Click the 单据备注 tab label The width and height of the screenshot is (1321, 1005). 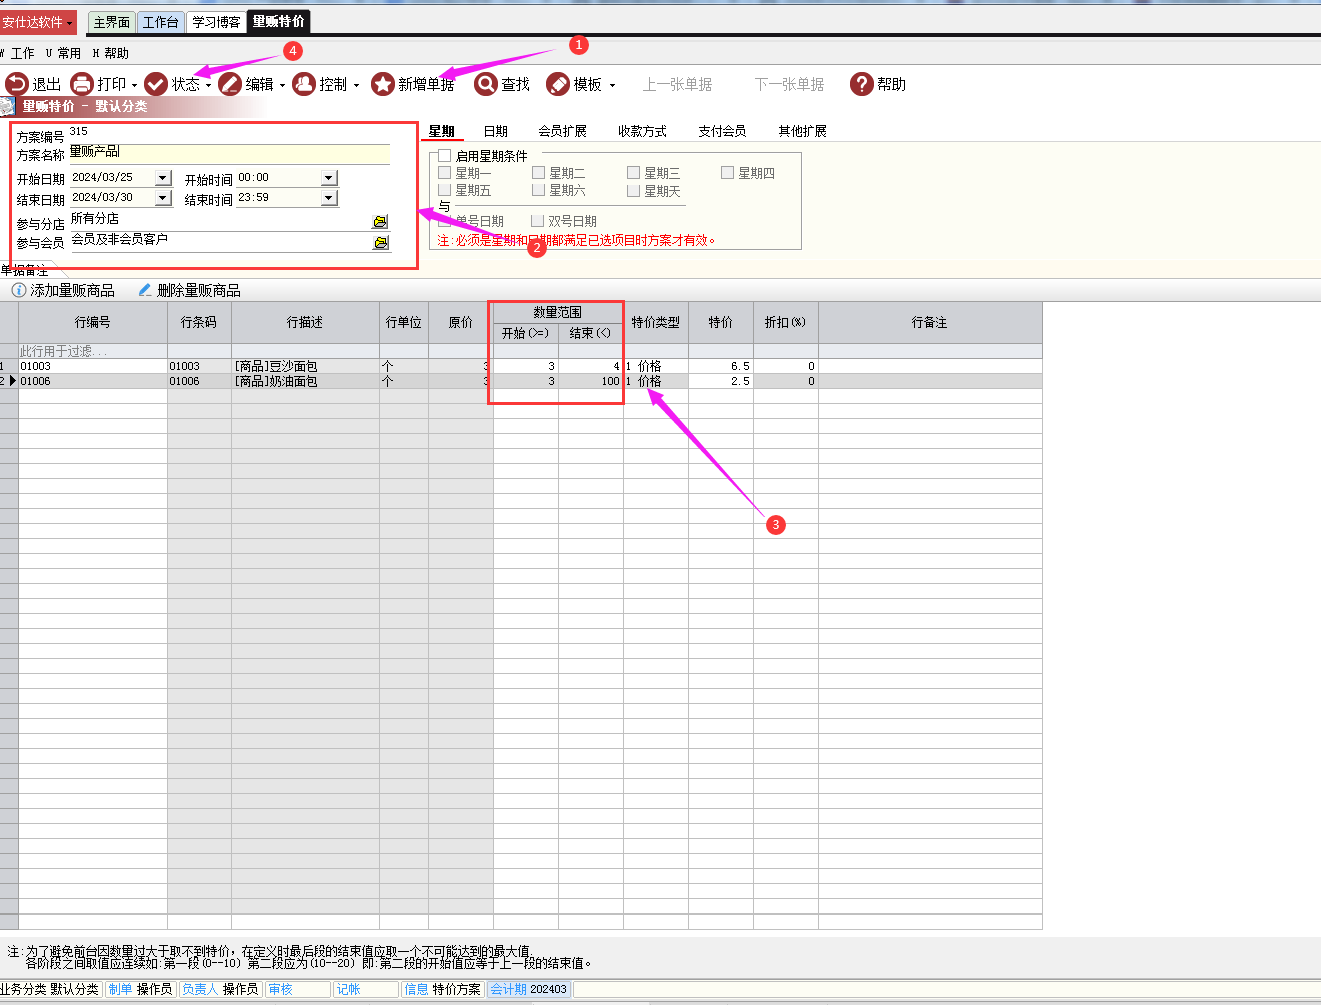click(25, 270)
